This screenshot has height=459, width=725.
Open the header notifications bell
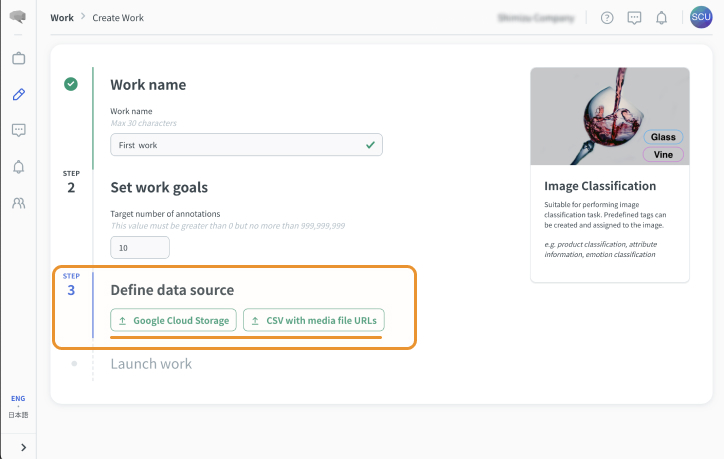click(x=662, y=18)
